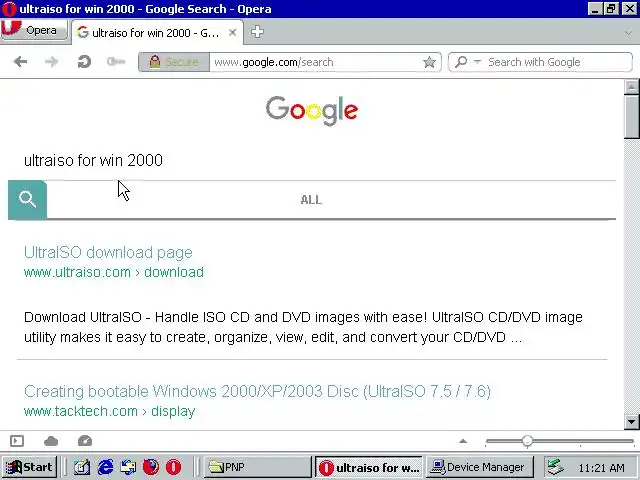This screenshot has height=480, width=640.
Task: Expand search engine selector dropdown
Action: tap(477, 62)
